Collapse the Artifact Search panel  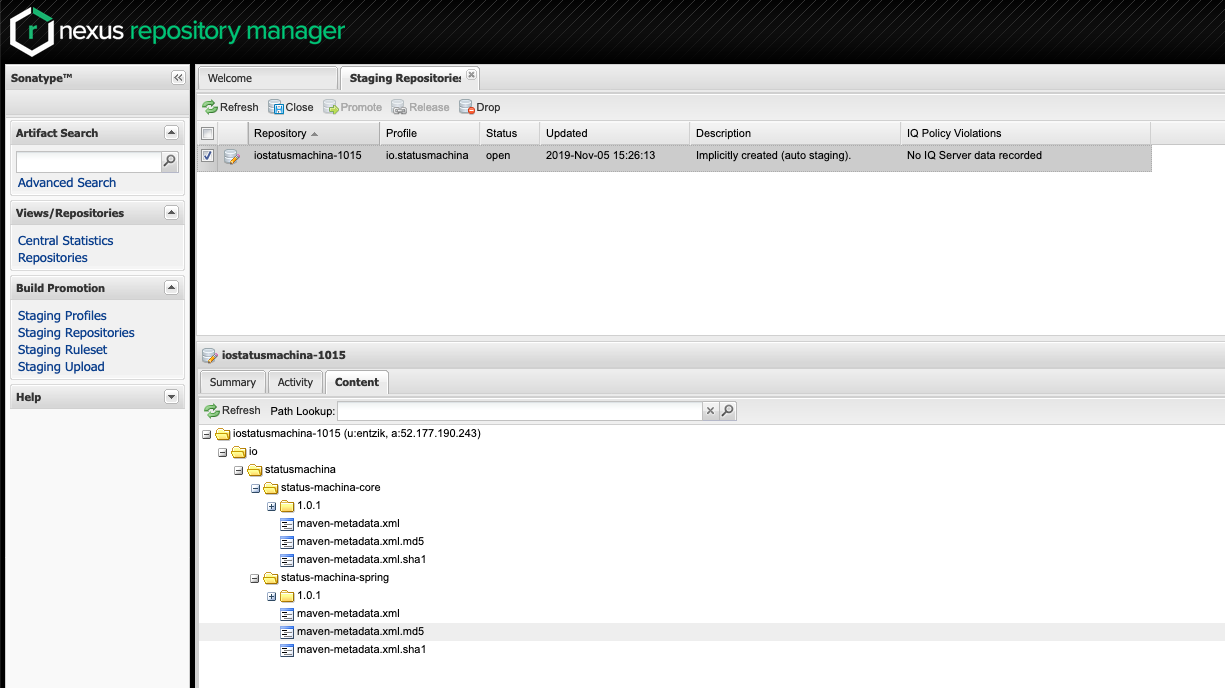(x=171, y=133)
